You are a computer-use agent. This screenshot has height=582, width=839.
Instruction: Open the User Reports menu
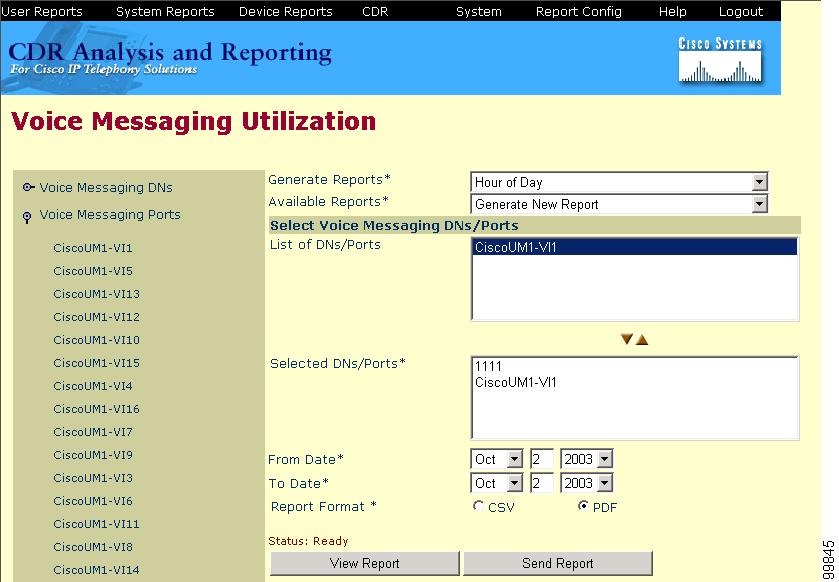pos(42,11)
